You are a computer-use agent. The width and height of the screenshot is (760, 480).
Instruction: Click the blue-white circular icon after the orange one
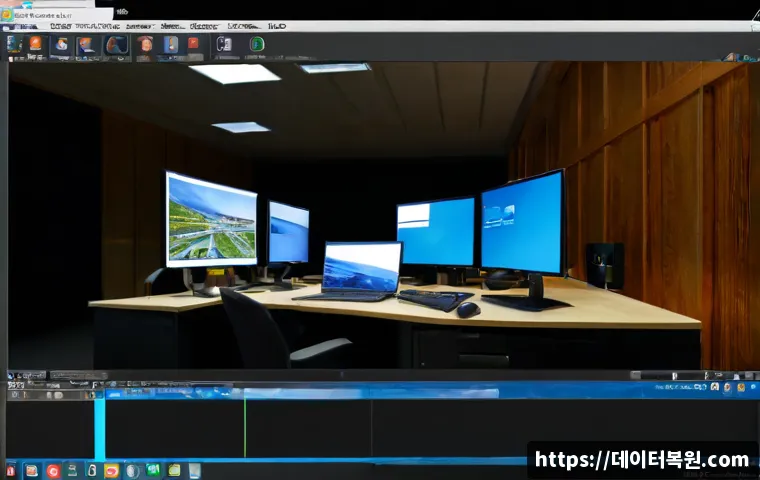61,45
